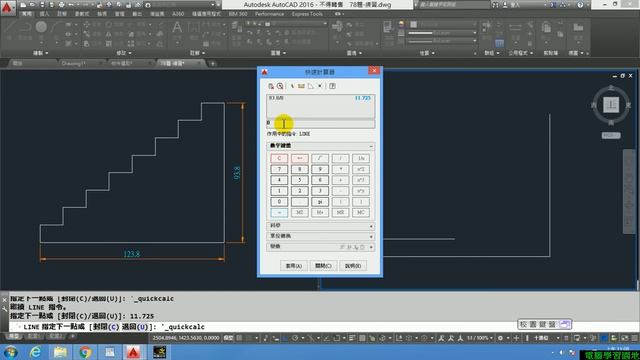Image resolution: width=640 pixels, height=360 pixels.
Task: Click the new drawing tab plus button
Action: [212, 63]
